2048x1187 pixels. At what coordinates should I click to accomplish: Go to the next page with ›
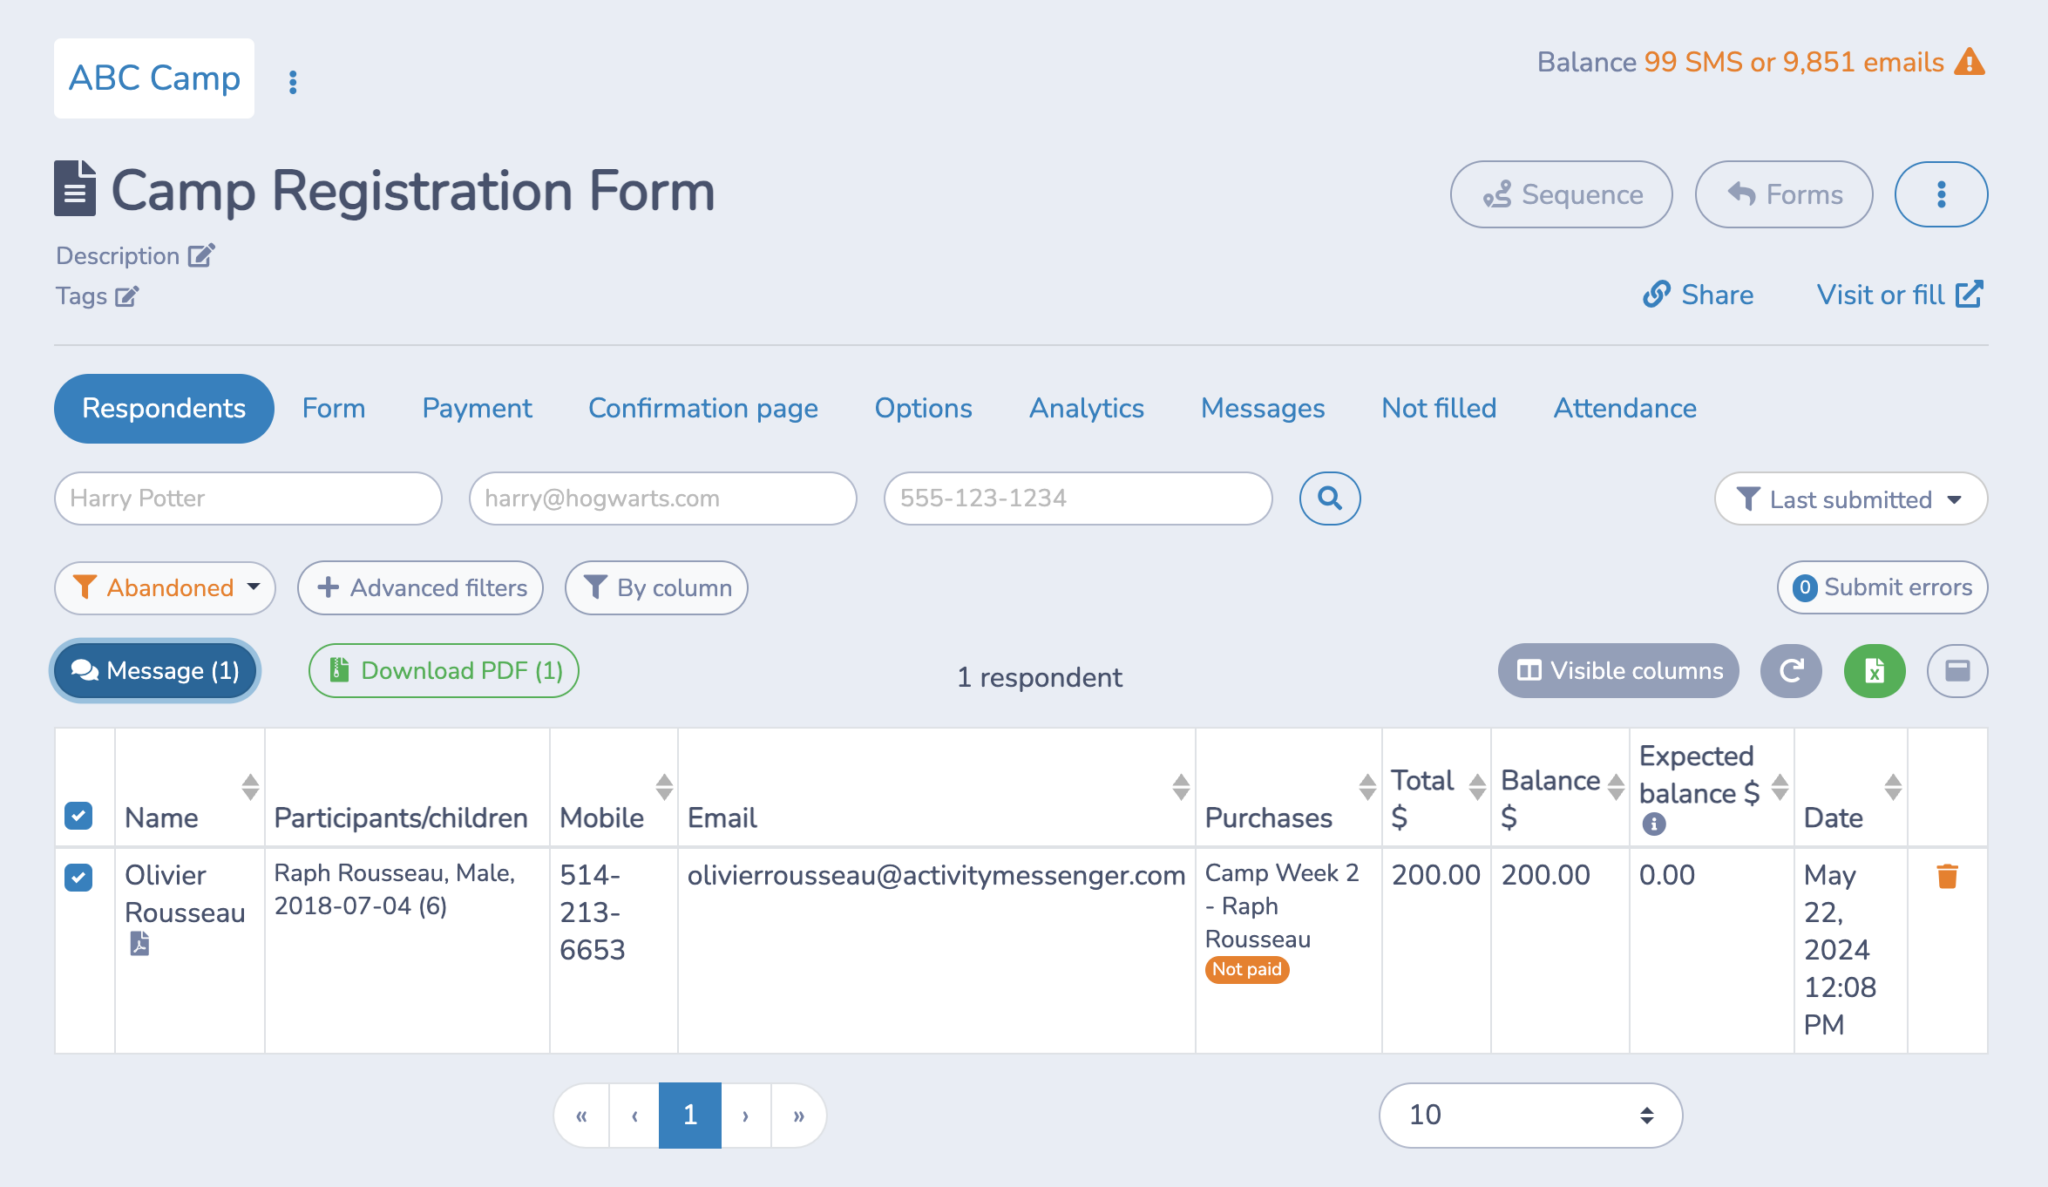point(746,1115)
